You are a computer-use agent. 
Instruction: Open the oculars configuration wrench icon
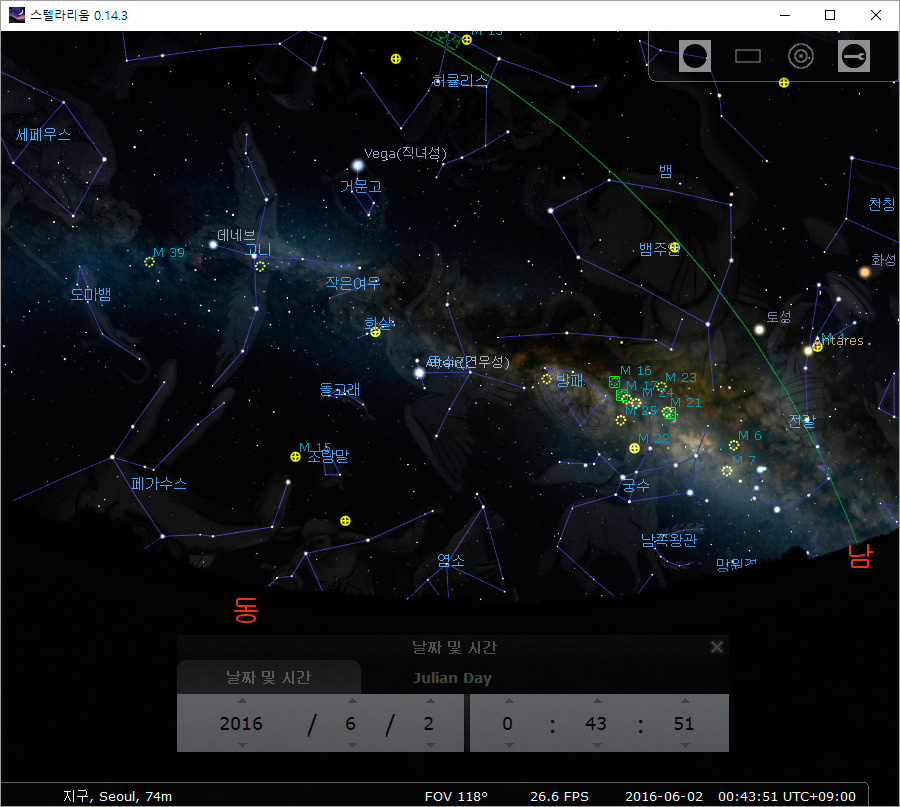click(x=854, y=56)
